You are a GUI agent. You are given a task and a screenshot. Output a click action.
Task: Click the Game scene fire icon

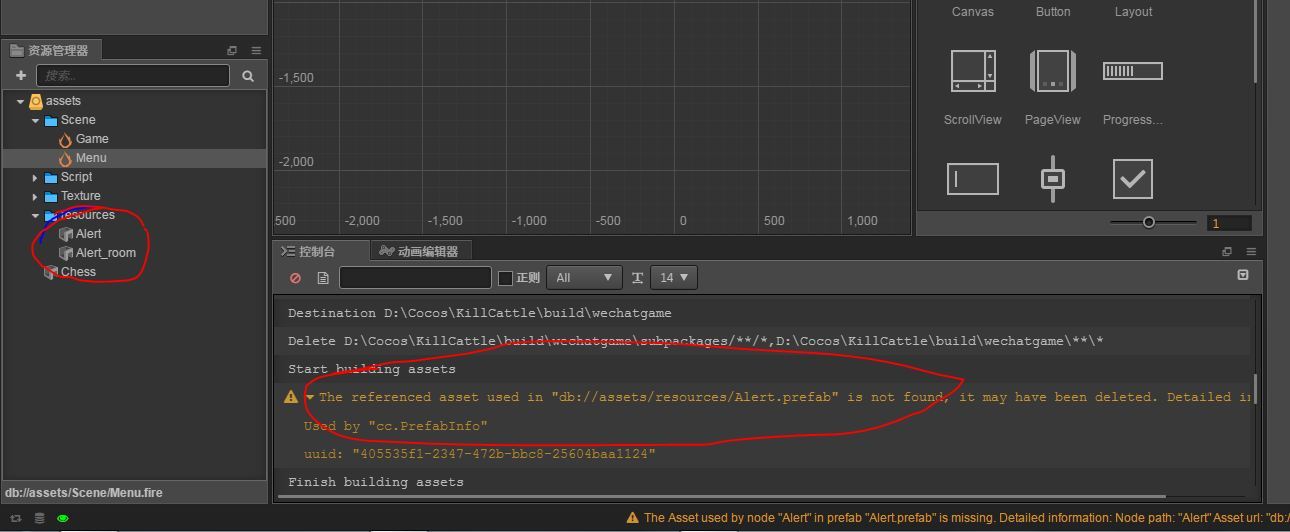click(x=65, y=140)
